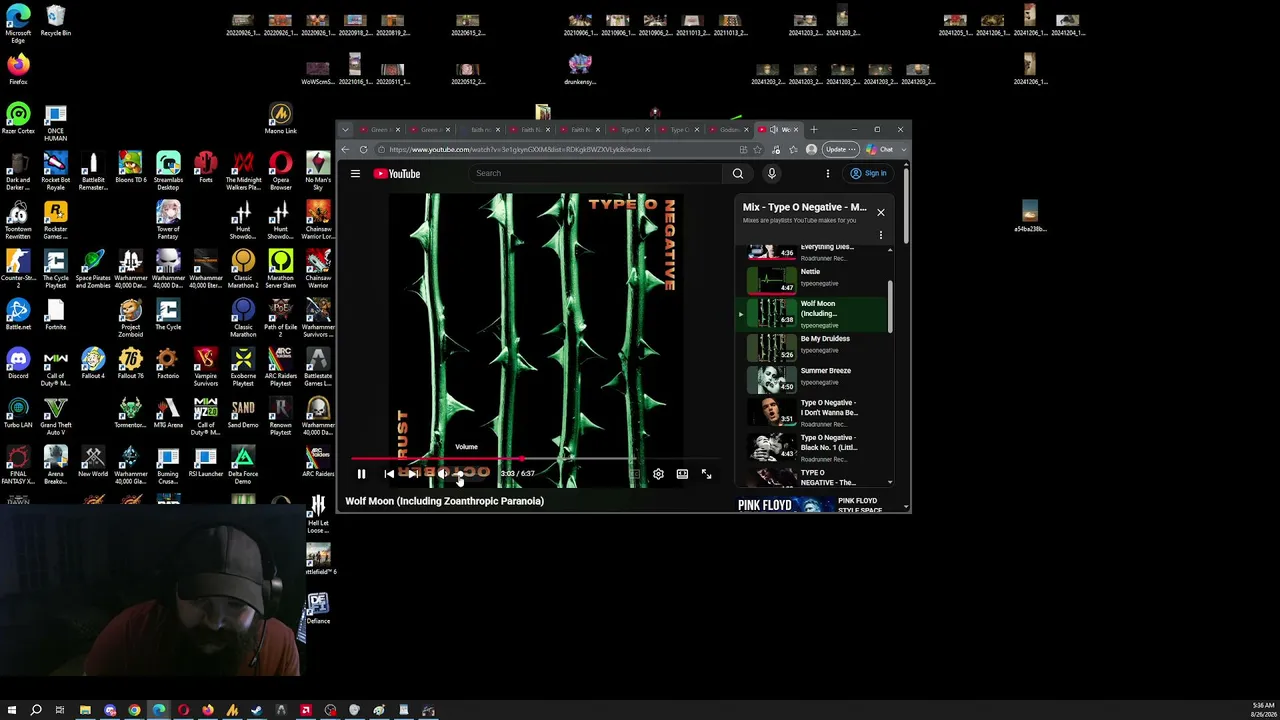This screenshot has width=1280, height=720.
Task: Toggle closed captions in the player
Action: pyautogui.click(x=634, y=474)
